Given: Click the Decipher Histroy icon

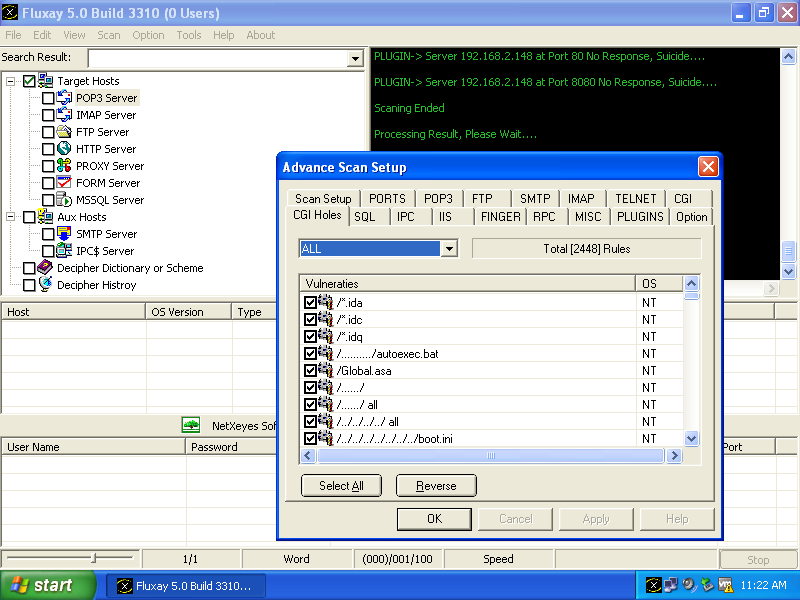Looking at the screenshot, I should coord(45,284).
